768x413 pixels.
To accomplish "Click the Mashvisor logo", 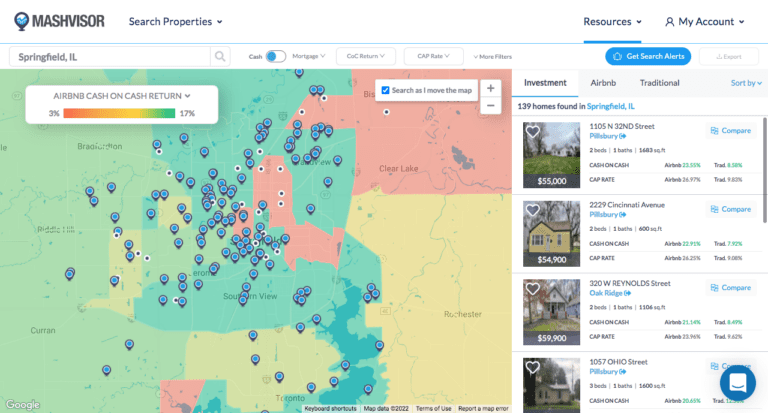I will (58, 21).
